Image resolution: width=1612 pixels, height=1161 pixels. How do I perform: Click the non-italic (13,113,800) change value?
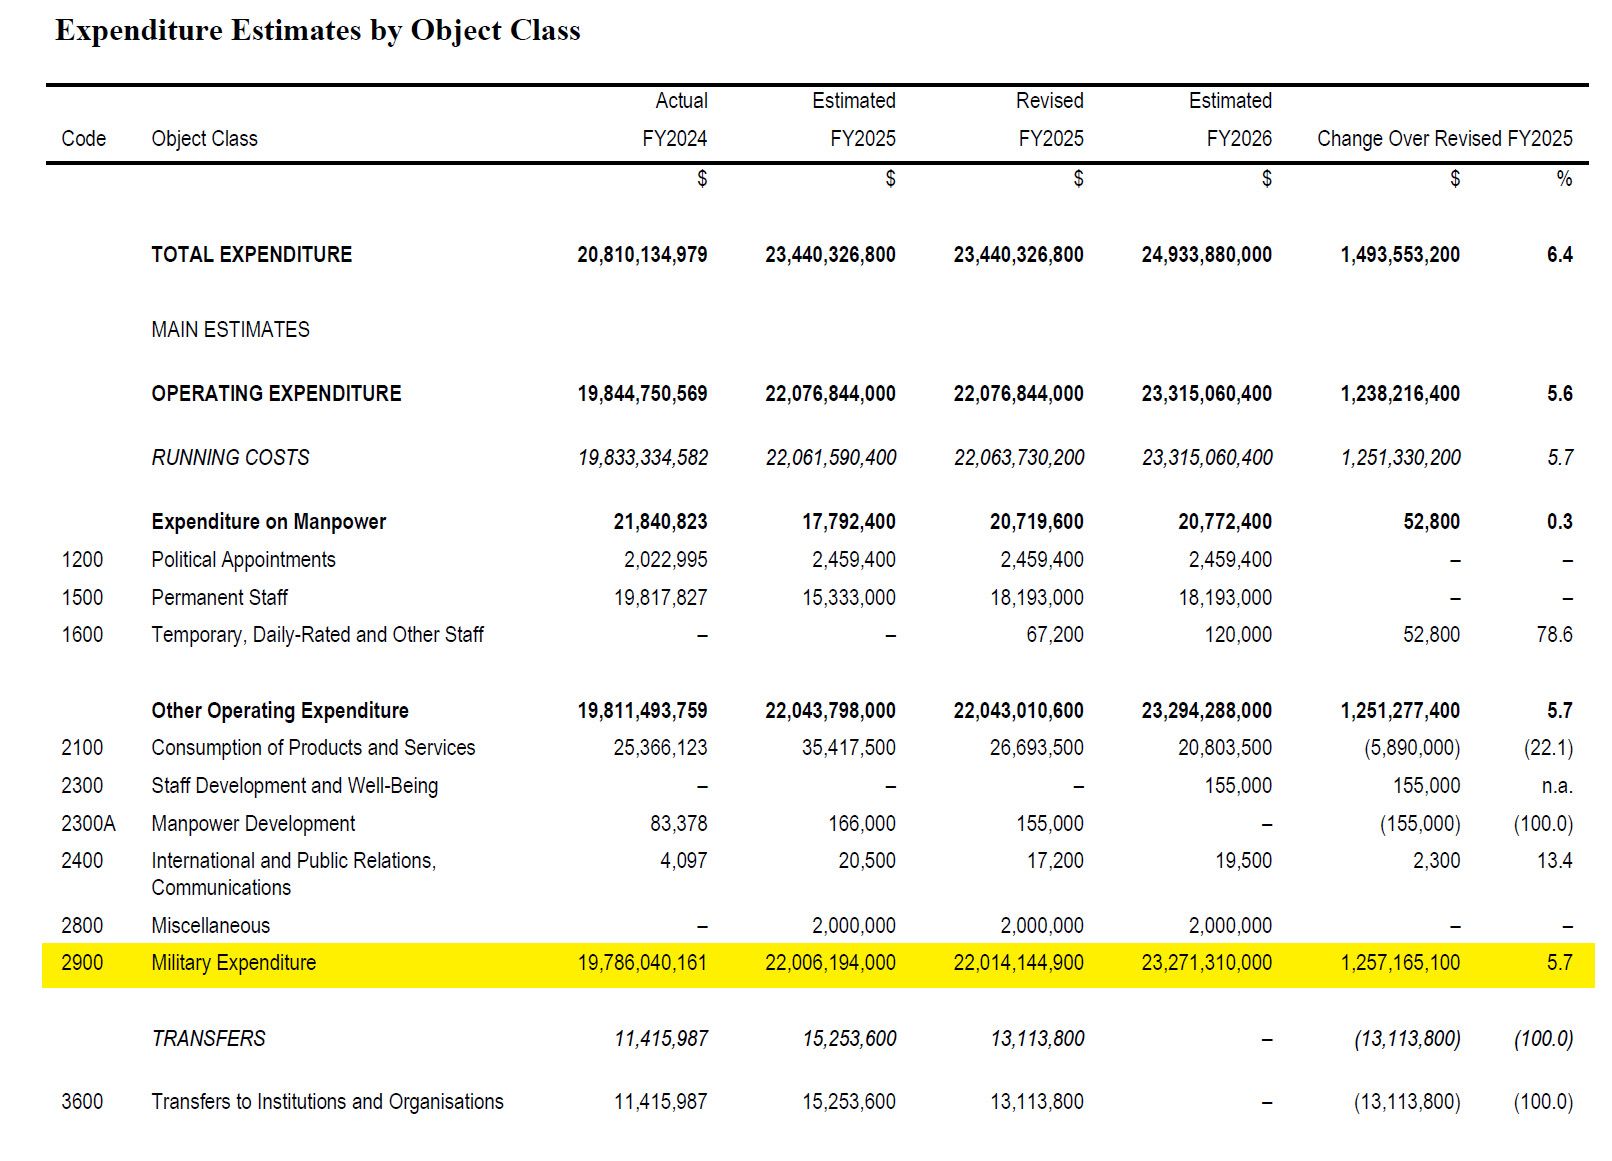point(1407,1101)
